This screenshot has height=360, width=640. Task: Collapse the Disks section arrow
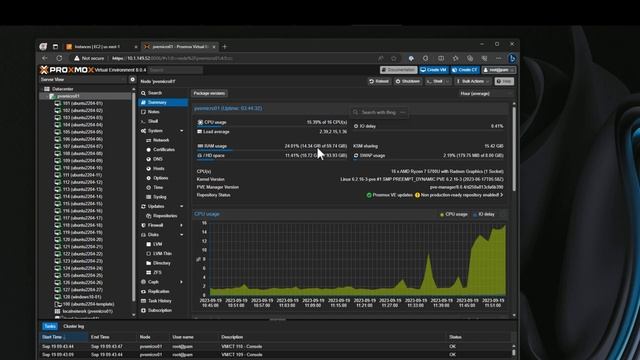[182, 235]
